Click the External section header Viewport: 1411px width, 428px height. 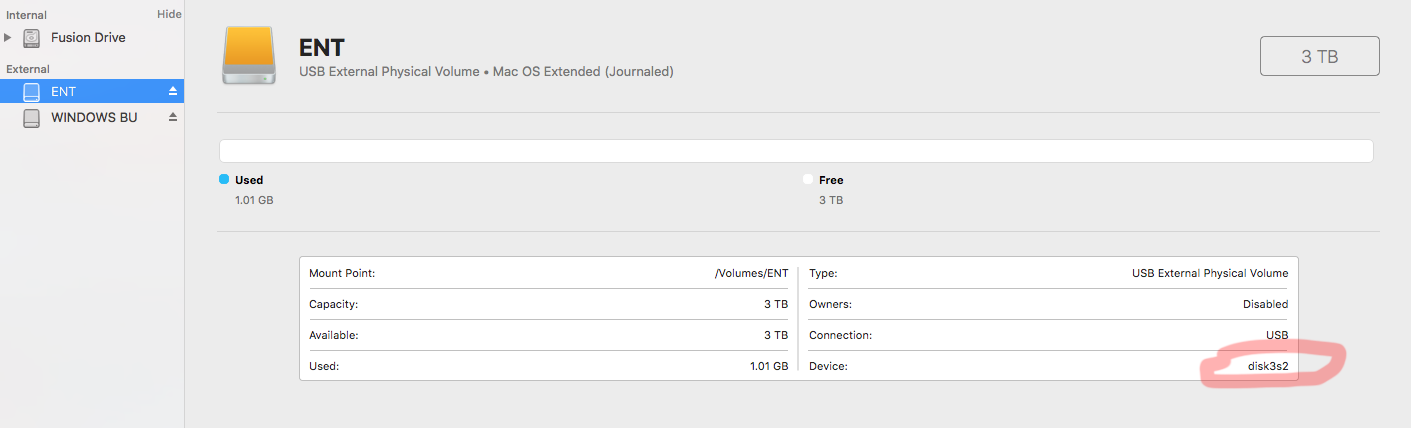click(28, 69)
